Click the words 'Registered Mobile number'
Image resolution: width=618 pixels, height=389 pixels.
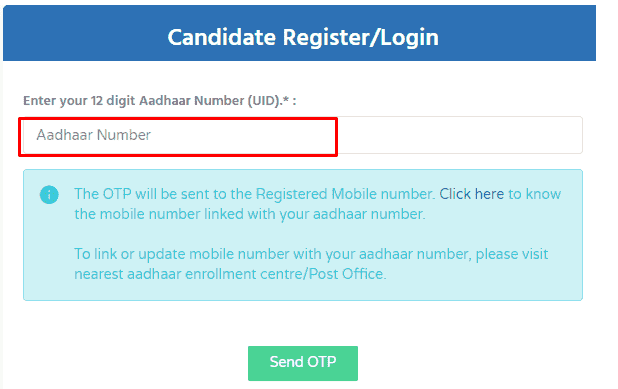pos(345,194)
